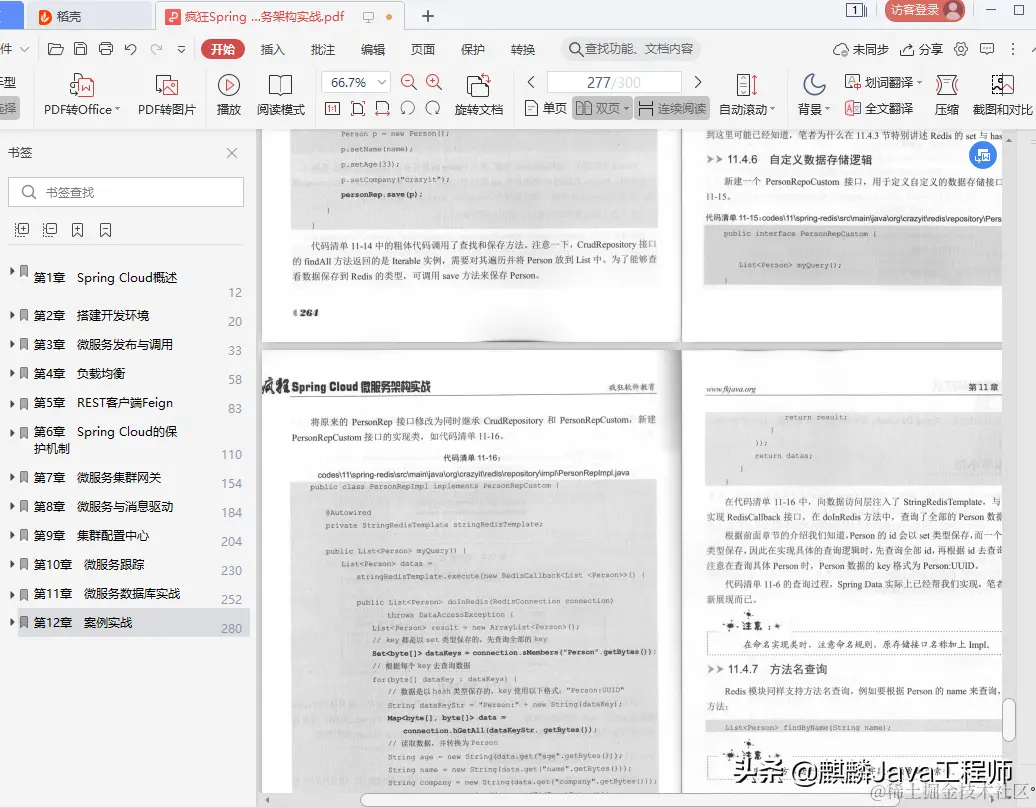
Task: Rotate clockwise icon
Action: [x=433, y=108]
